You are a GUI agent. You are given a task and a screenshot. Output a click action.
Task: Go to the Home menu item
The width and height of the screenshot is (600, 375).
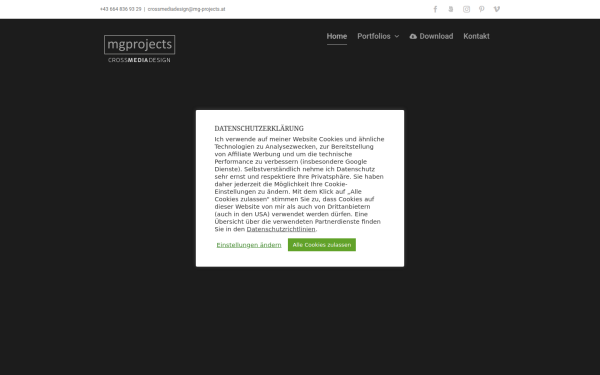tap(337, 36)
